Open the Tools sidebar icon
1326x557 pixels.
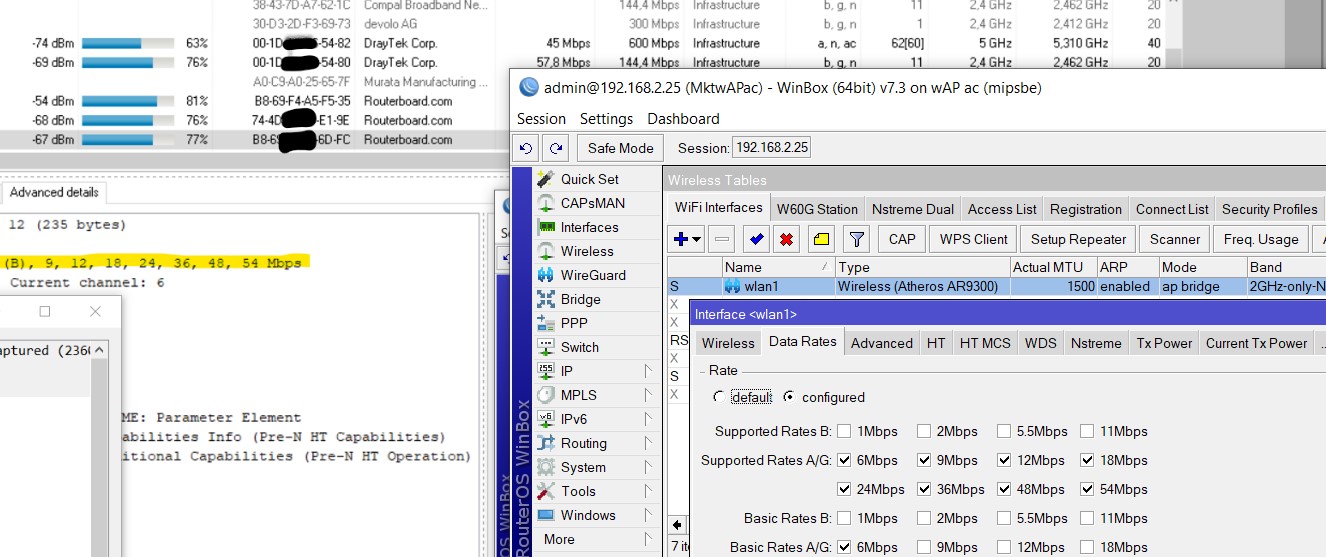[x=545, y=491]
